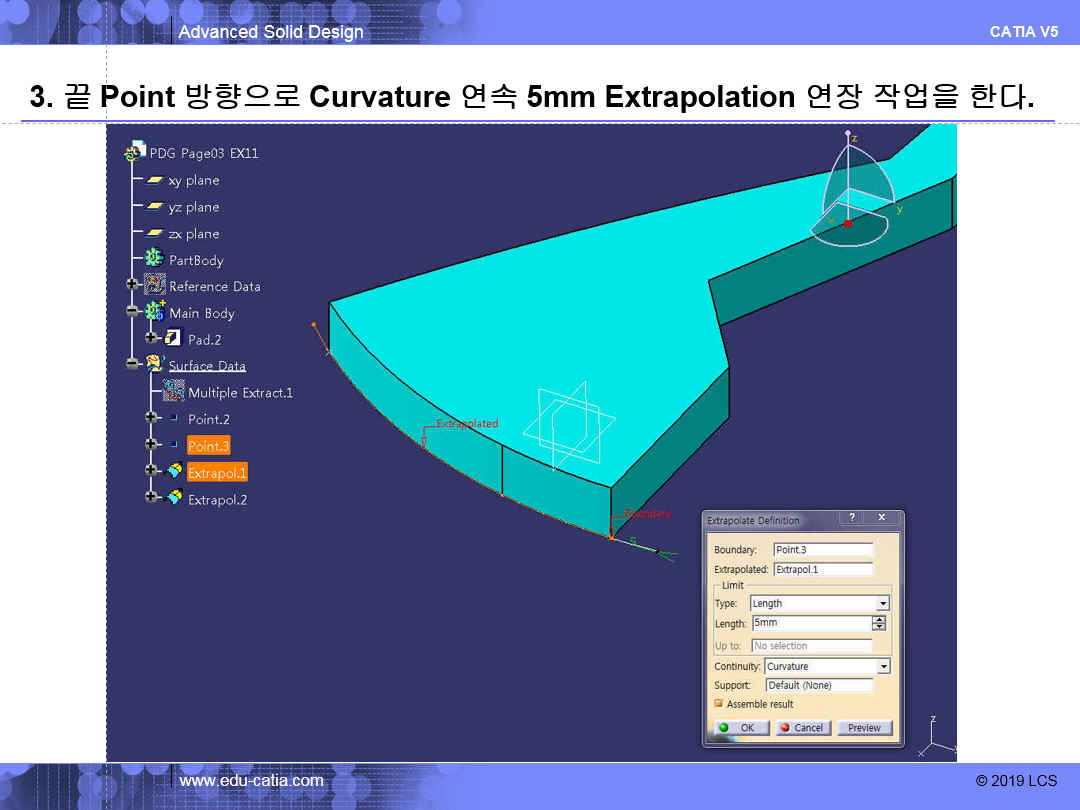Click the PDG Page03 EX11 root part icon
Screen dimensions: 1080x810
134,153
